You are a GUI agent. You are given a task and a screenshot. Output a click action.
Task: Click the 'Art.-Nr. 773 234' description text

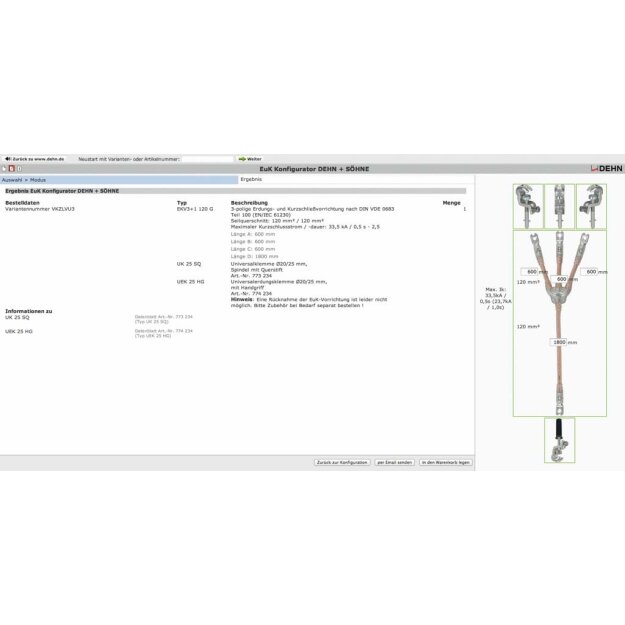251,275
